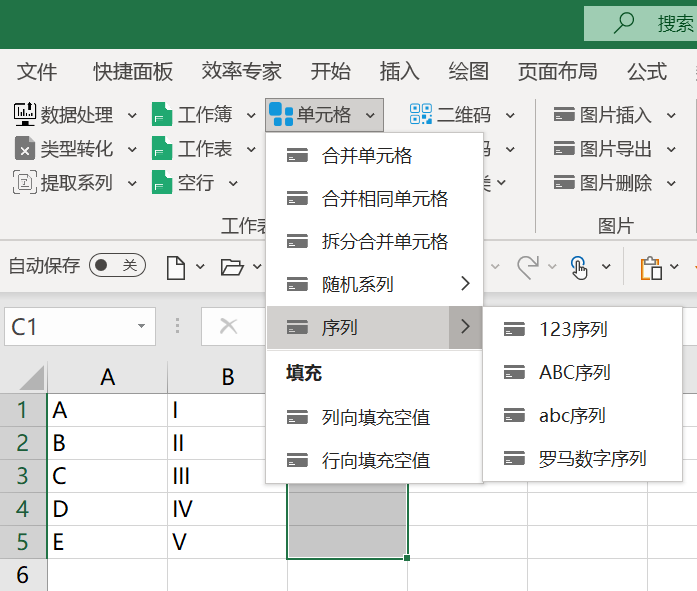Expand the 提取系列 dropdown arrow
697x591 pixels.
(132, 183)
